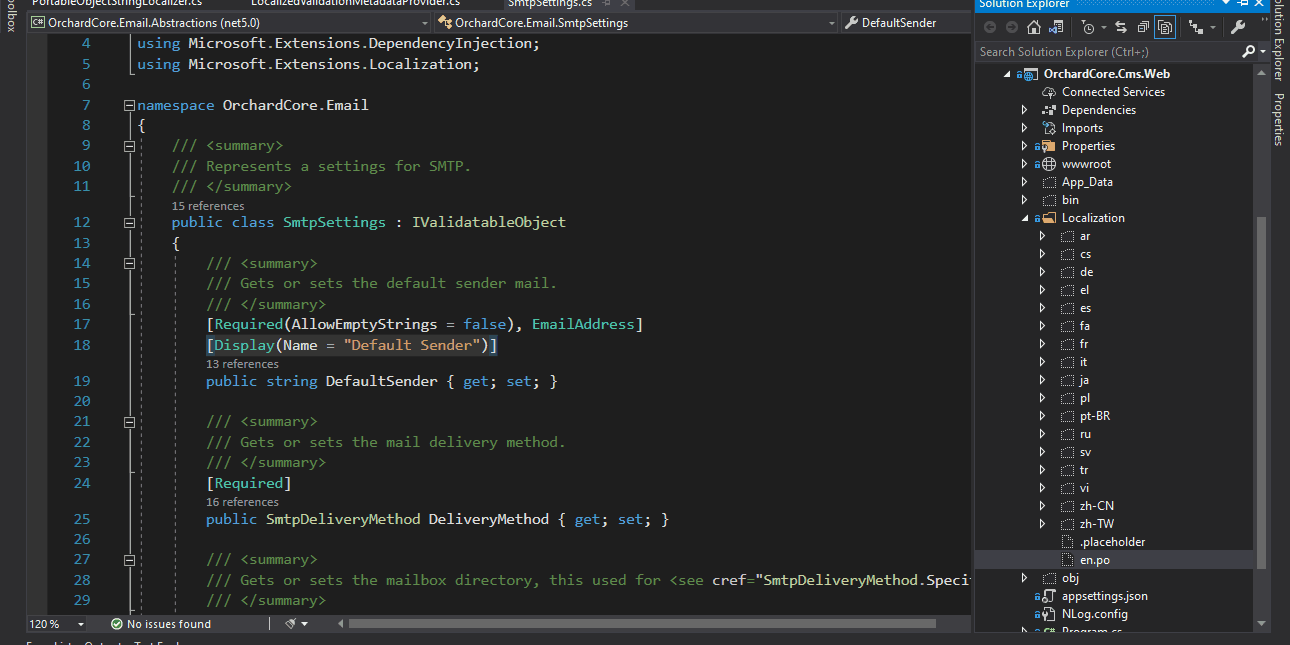
Task: Expand the Imports node
Action: coord(1024,128)
